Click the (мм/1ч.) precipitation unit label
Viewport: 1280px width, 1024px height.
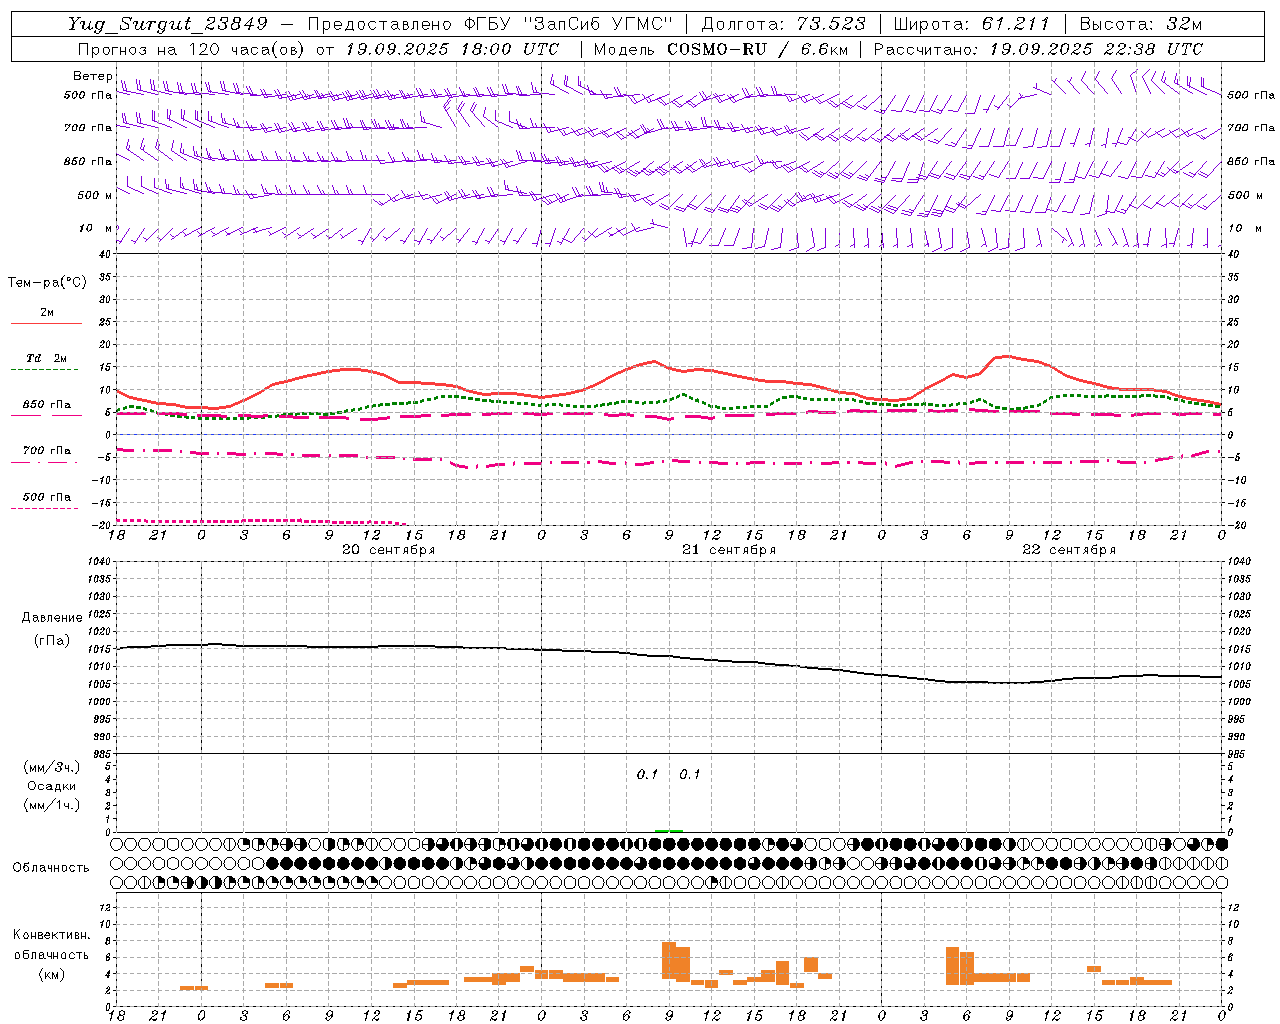pyautogui.click(x=52, y=805)
